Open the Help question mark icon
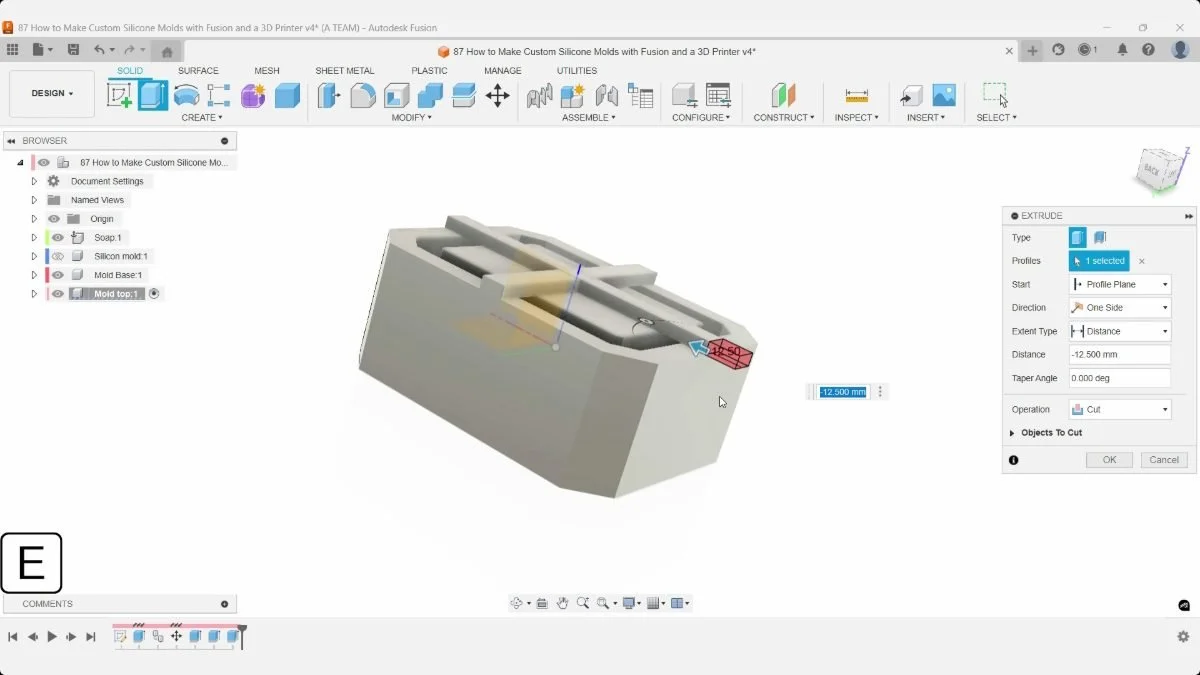The image size is (1200, 675). (x=1148, y=49)
